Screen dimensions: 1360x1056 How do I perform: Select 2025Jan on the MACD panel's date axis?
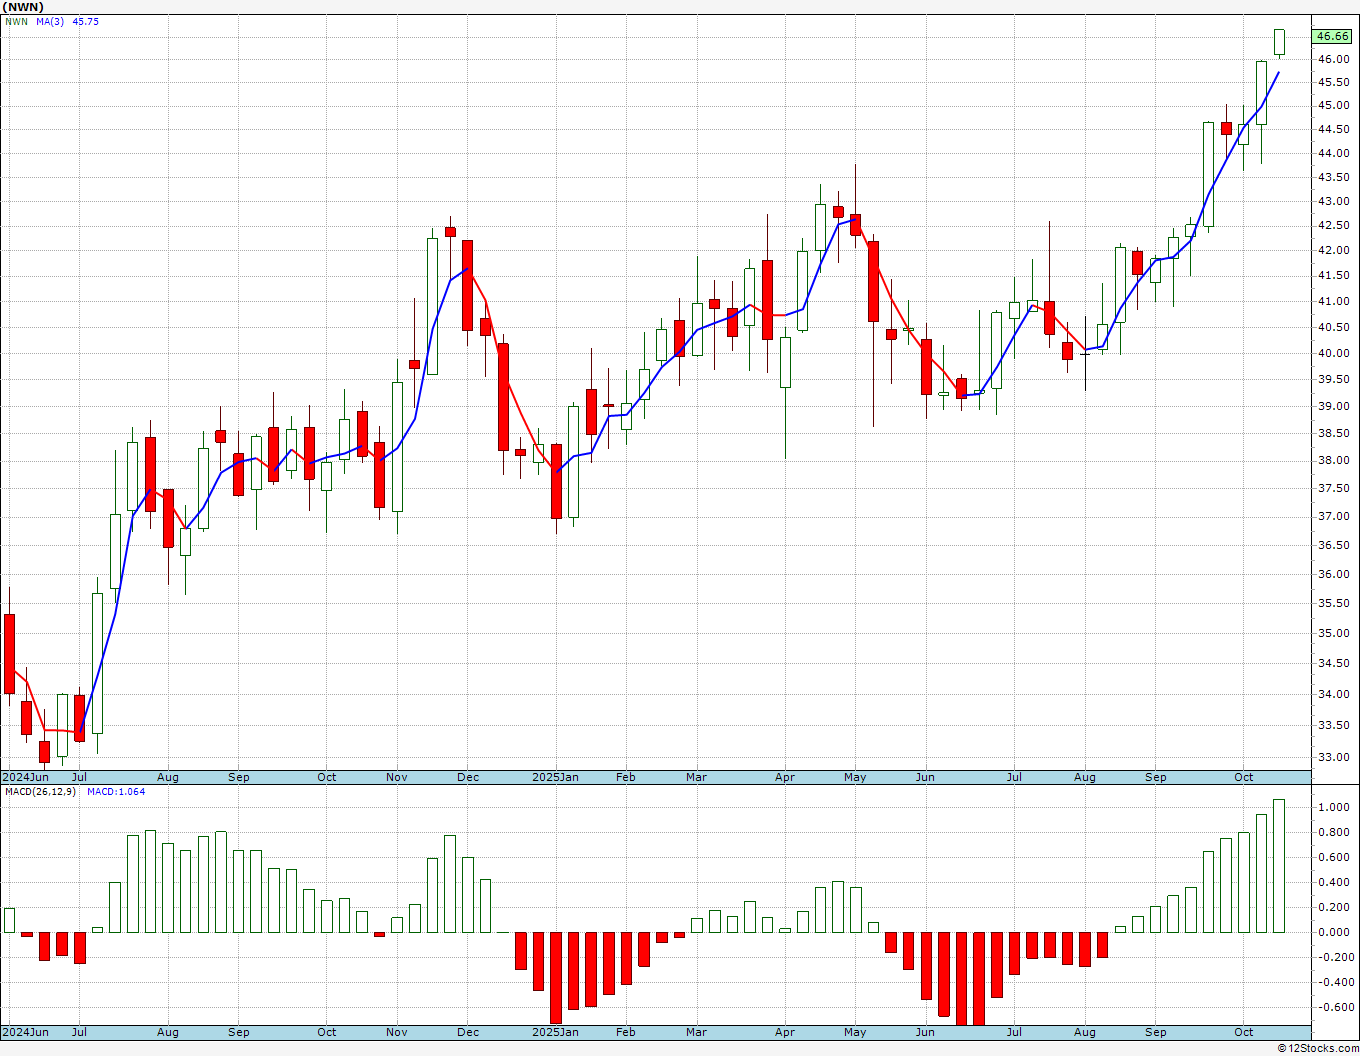(x=555, y=1032)
